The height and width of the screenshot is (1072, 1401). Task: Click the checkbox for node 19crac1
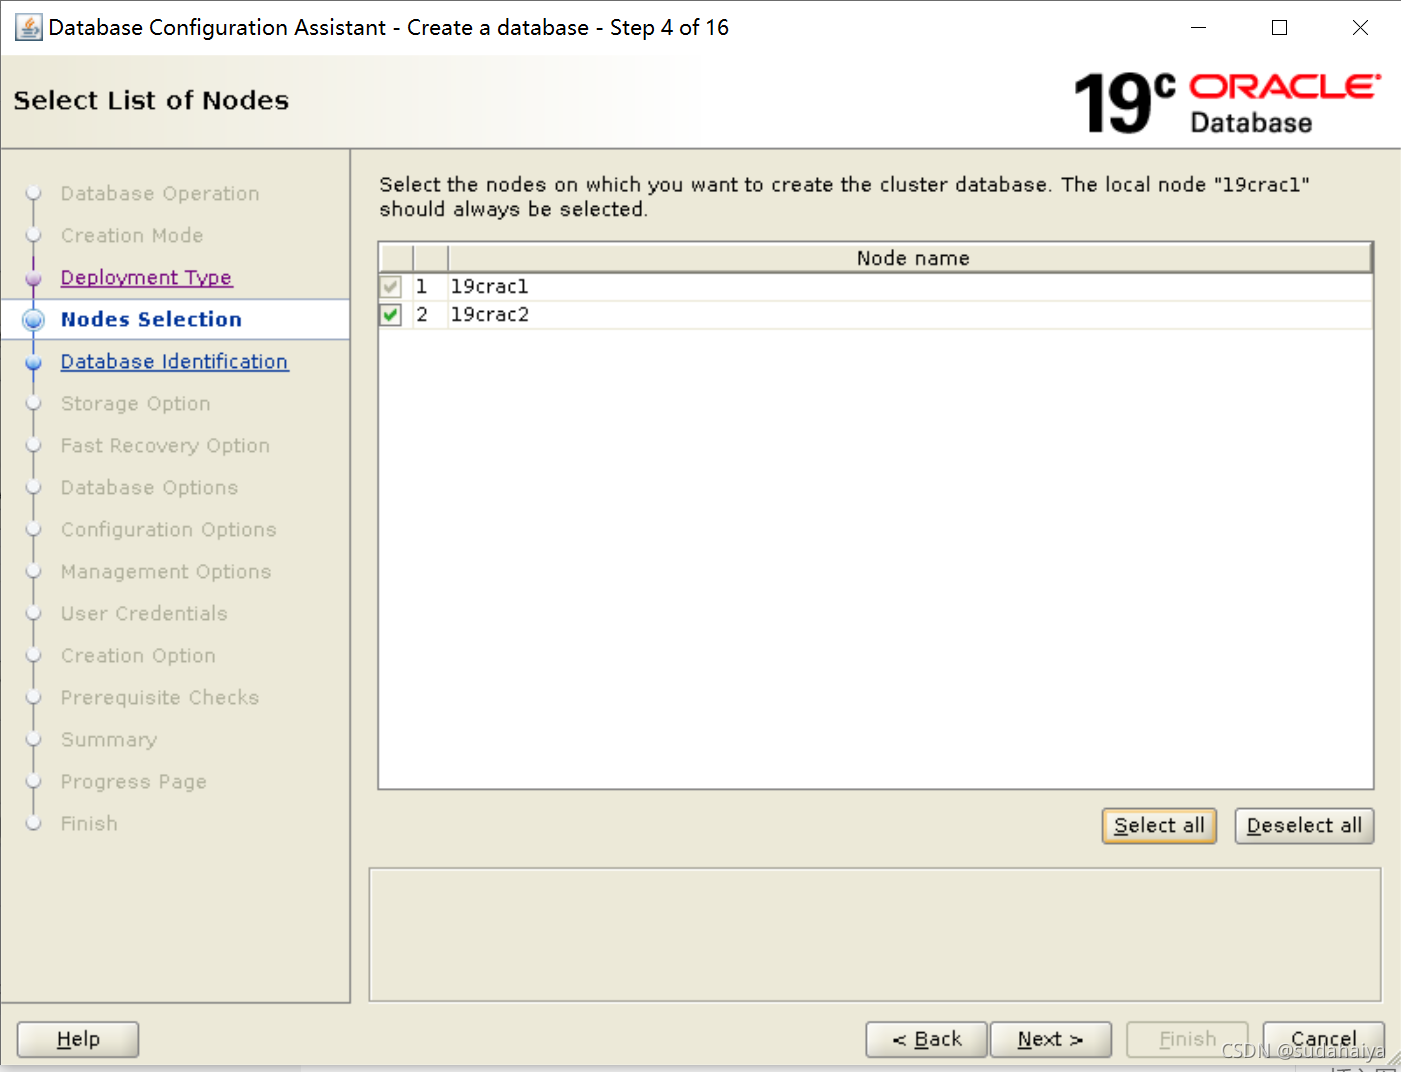tap(391, 287)
